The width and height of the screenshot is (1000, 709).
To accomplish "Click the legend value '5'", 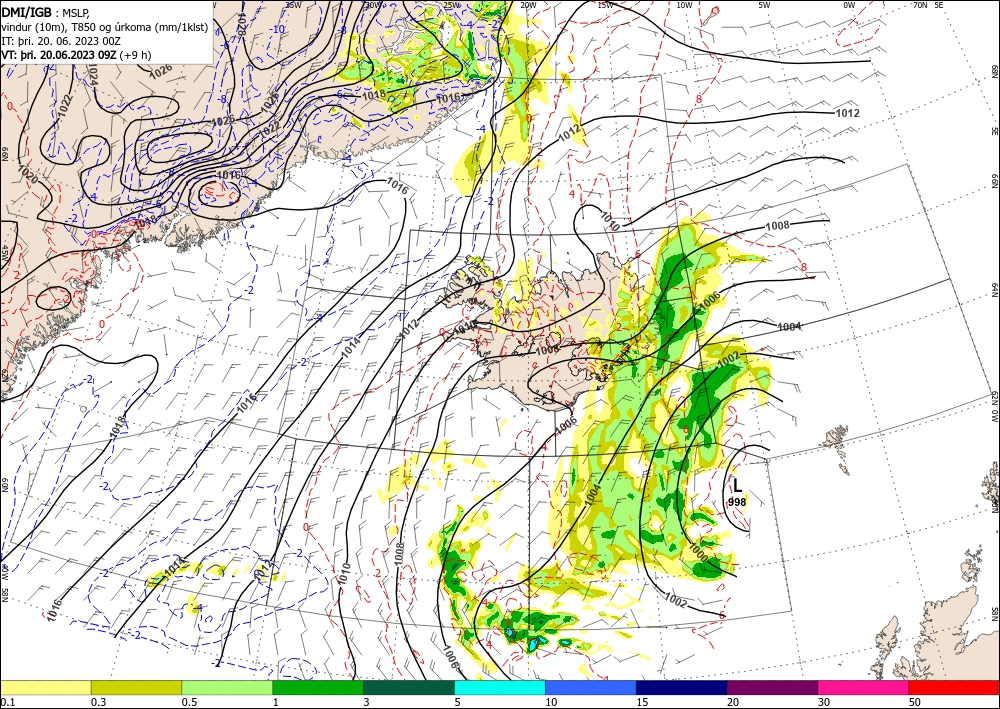I will tap(458, 702).
